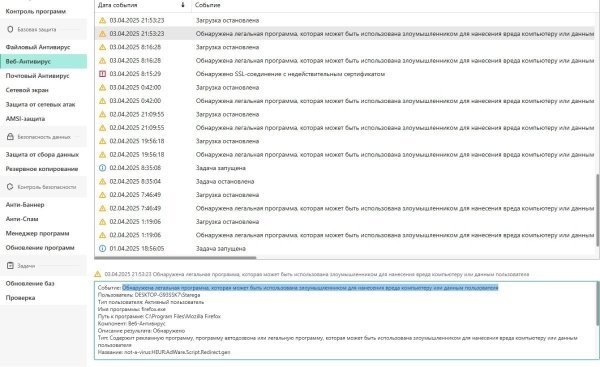The height and width of the screenshot is (367, 600).
Task: Toggle sort arrow in Дата события column
Action: [x=183, y=5]
